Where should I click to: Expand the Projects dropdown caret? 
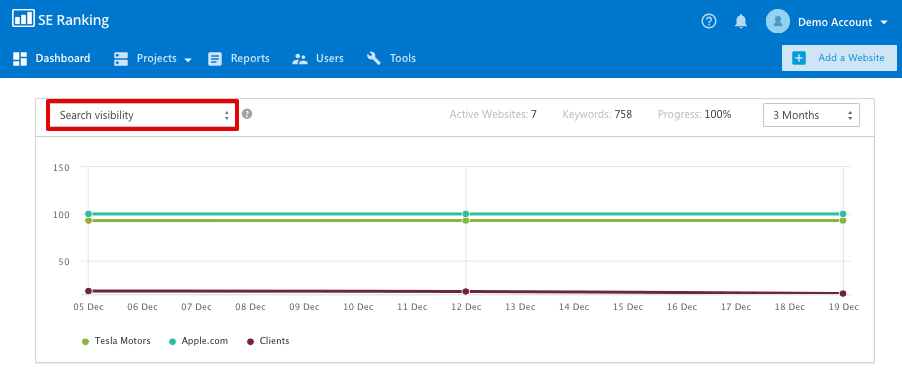tap(188, 60)
